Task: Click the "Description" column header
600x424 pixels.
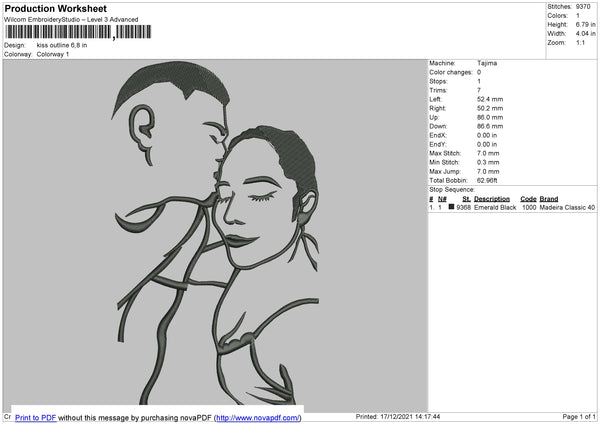Action: tap(492, 199)
